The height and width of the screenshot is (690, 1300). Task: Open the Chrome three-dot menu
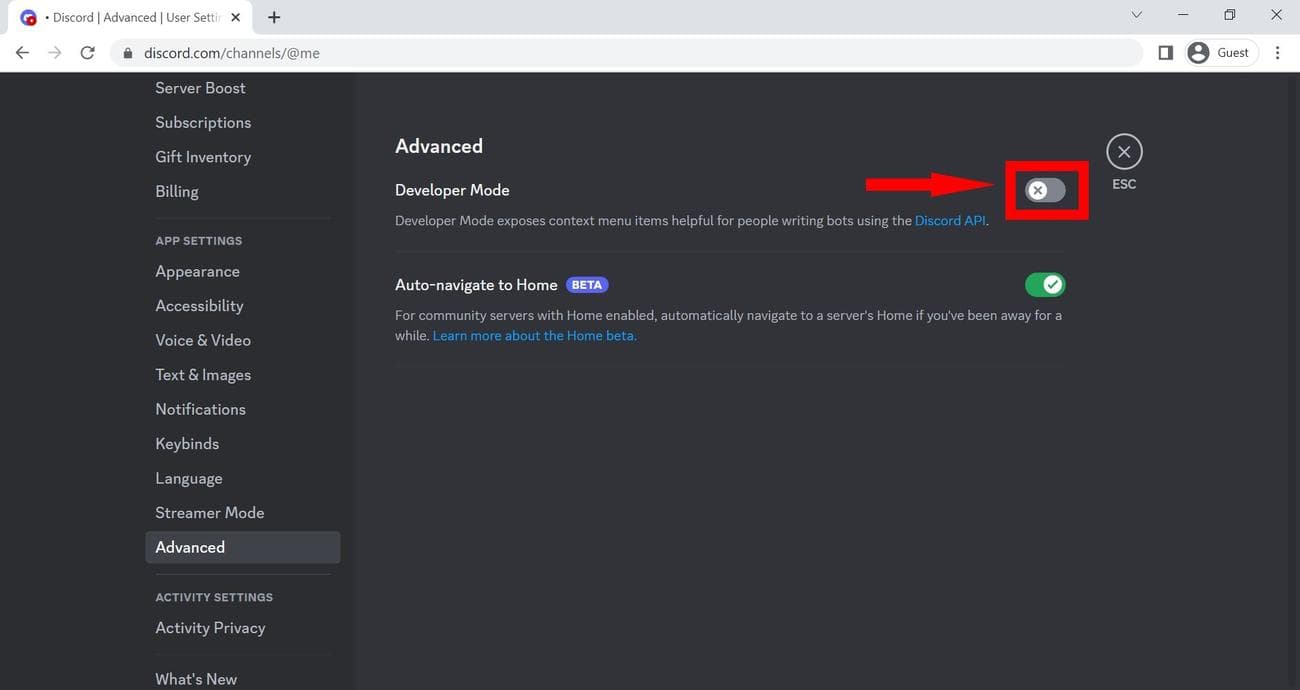pos(1277,53)
